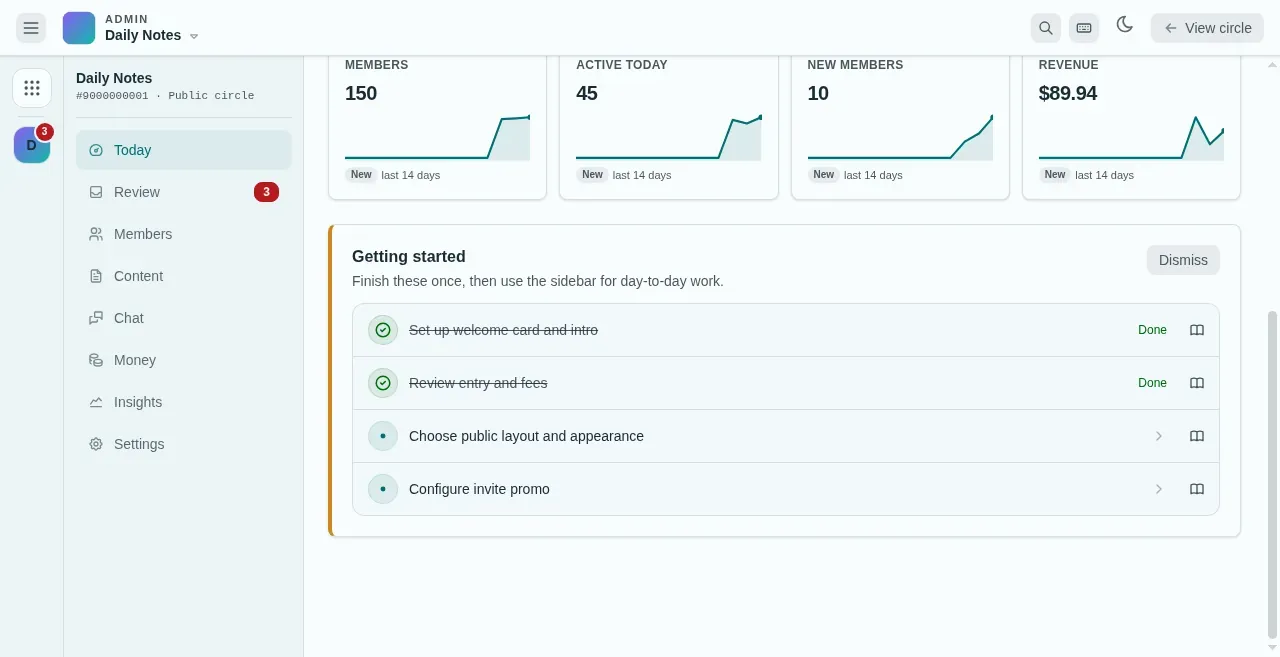Click Done status on welcome card row

click(1152, 330)
